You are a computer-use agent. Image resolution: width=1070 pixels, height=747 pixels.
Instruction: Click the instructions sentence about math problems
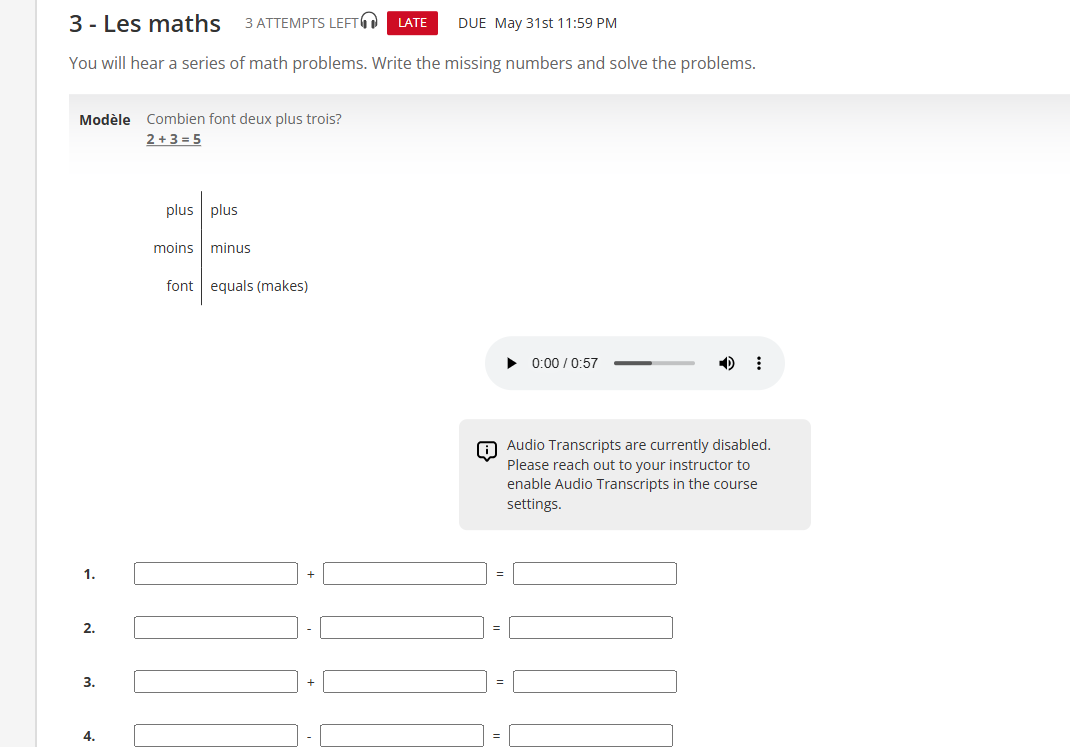click(x=412, y=63)
